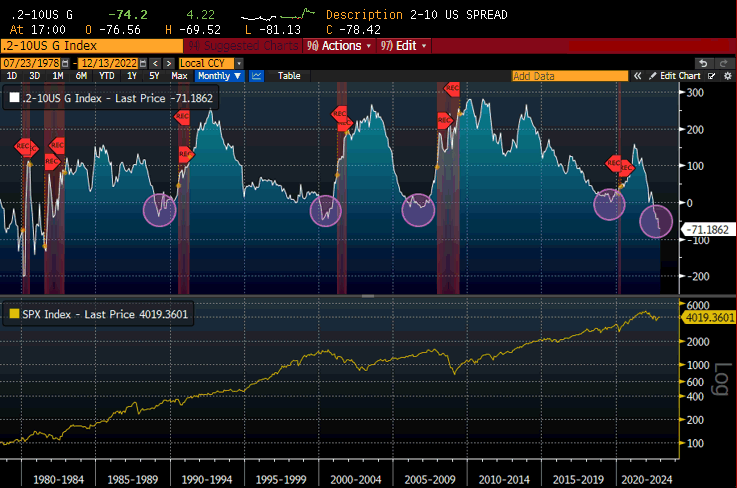Open the 96) Actions menu
737x488 pixels.
click(339, 46)
